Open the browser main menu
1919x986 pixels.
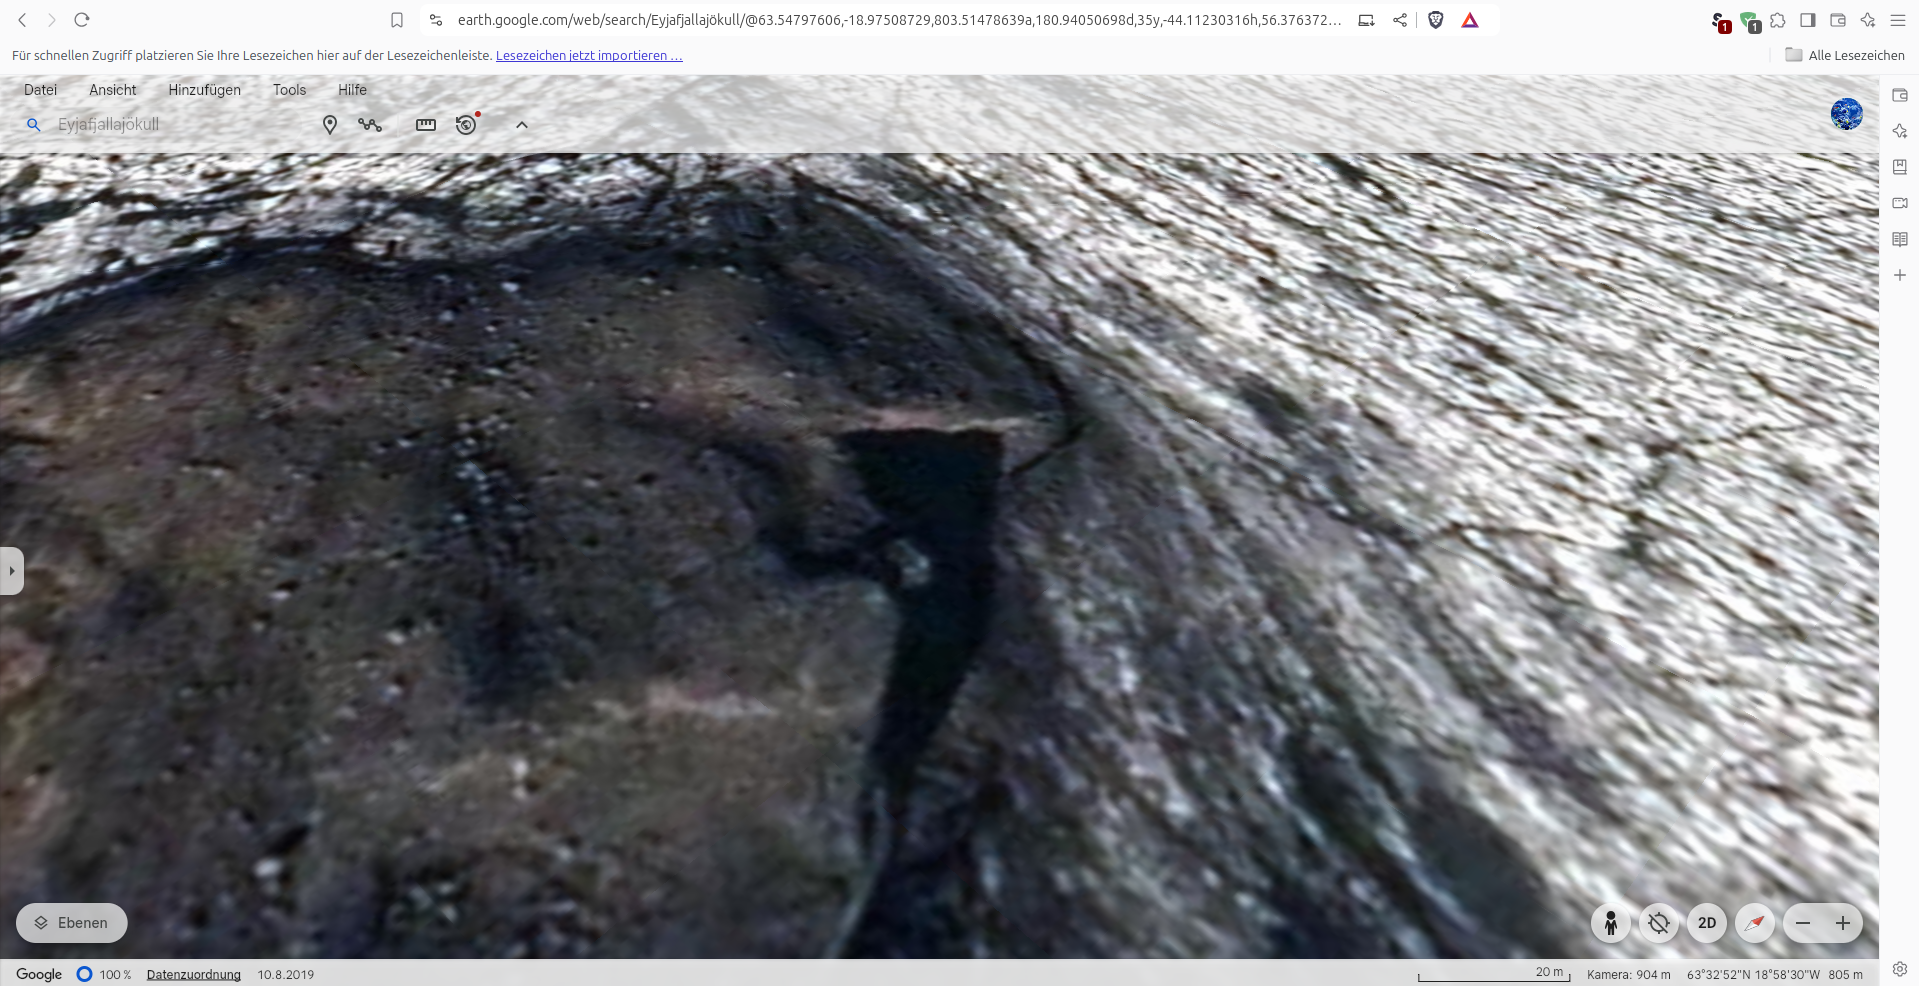click(1898, 20)
